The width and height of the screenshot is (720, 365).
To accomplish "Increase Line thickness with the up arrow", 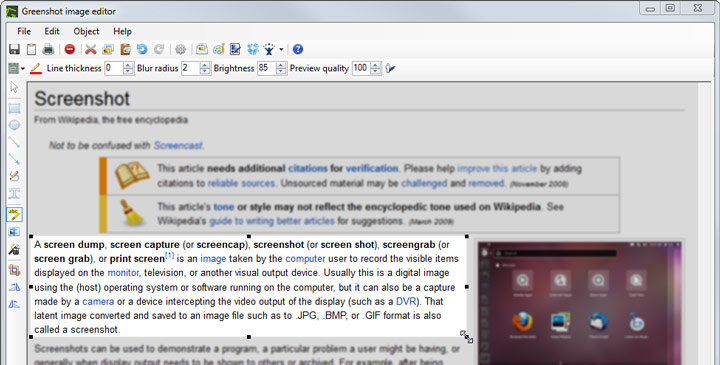I will [x=128, y=65].
